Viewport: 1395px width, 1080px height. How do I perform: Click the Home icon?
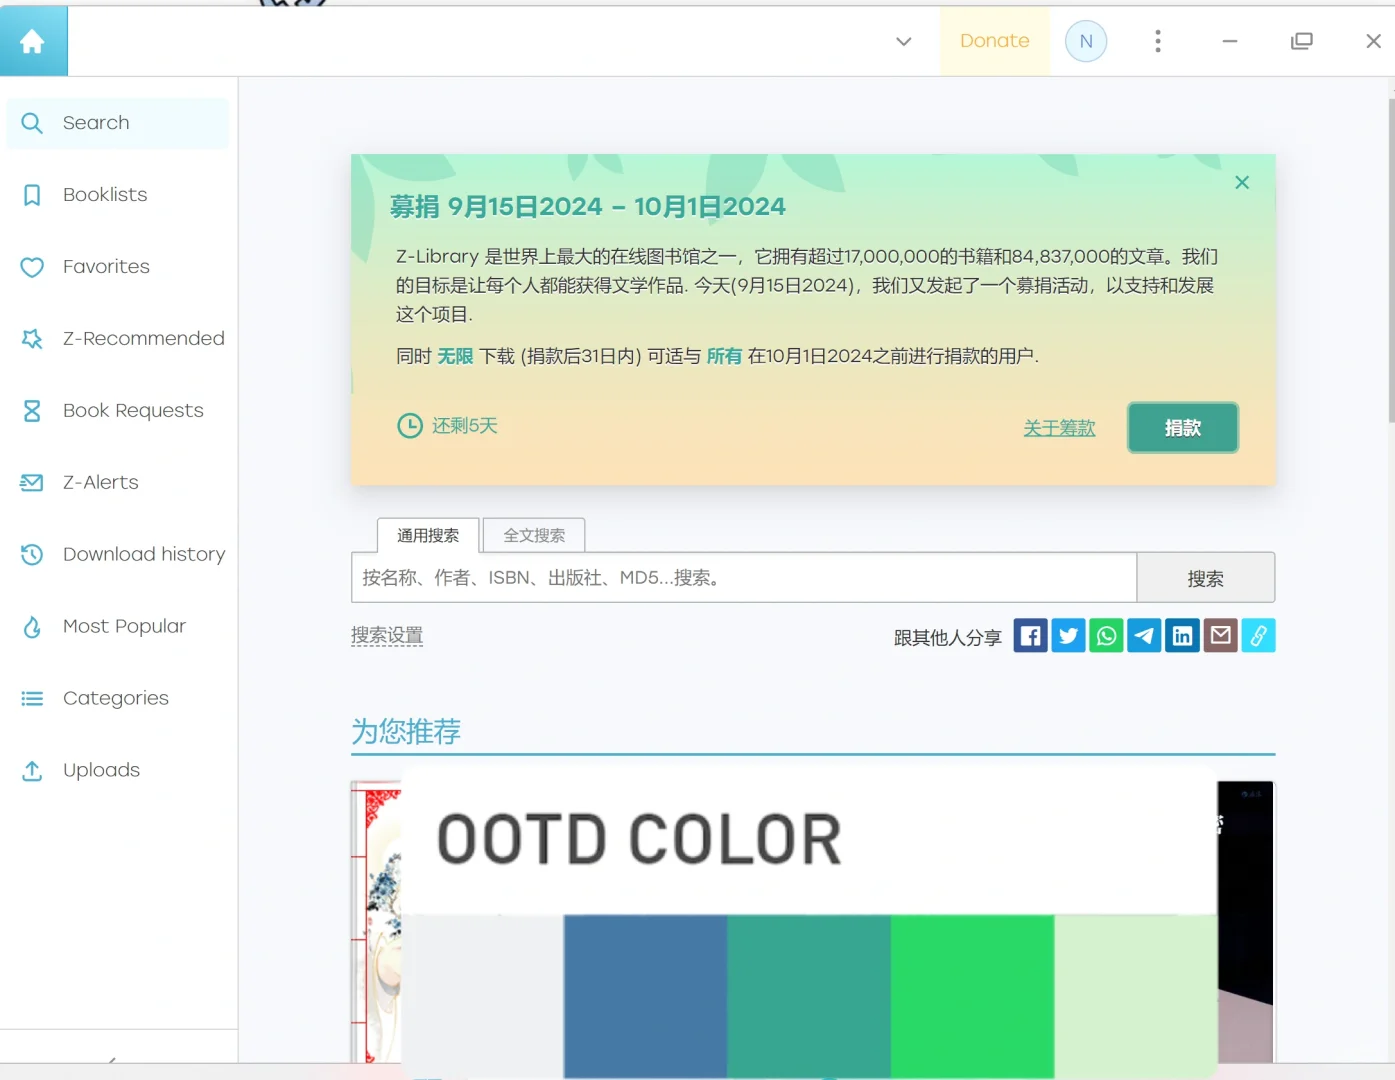tap(33, 41)
